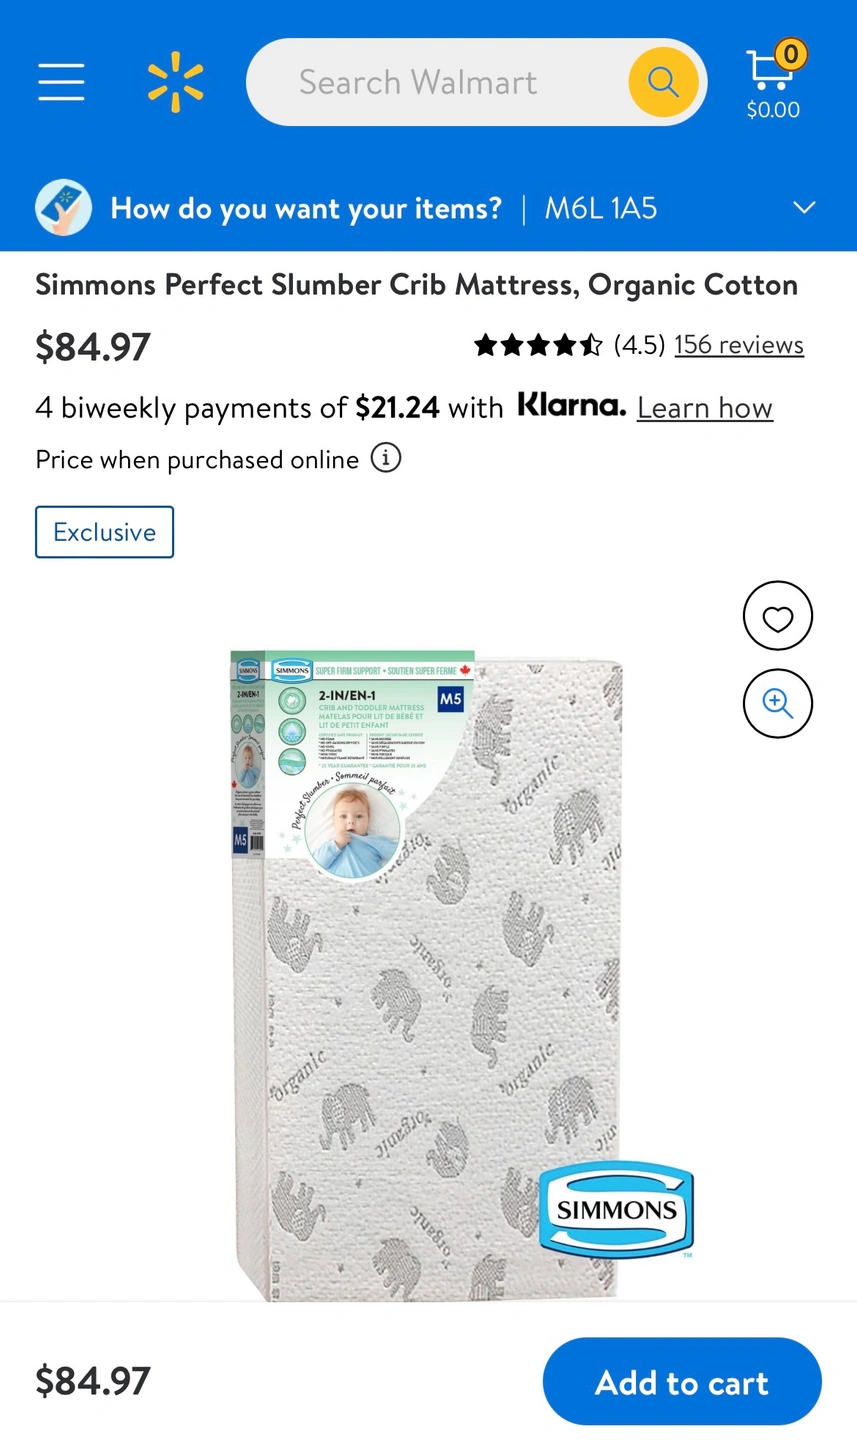This screenshot has height=1440, width=857.
Task: Tap the phone delivery icon in banner
Action: (x=64, y=208)
